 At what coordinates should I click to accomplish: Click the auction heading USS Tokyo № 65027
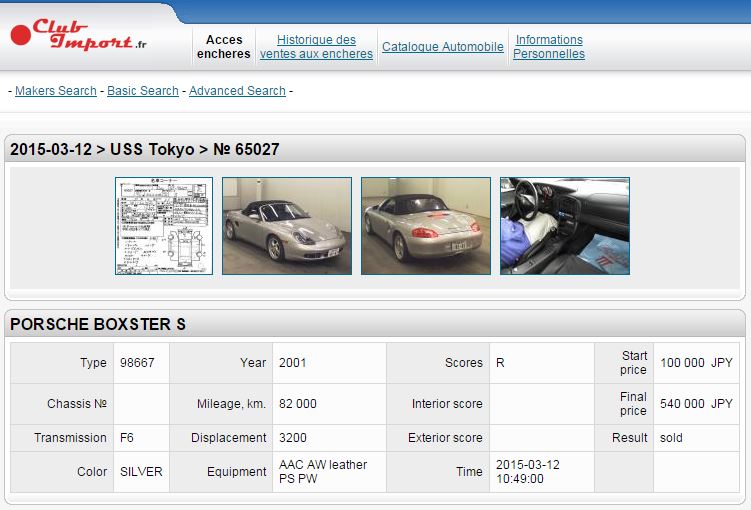145,150
